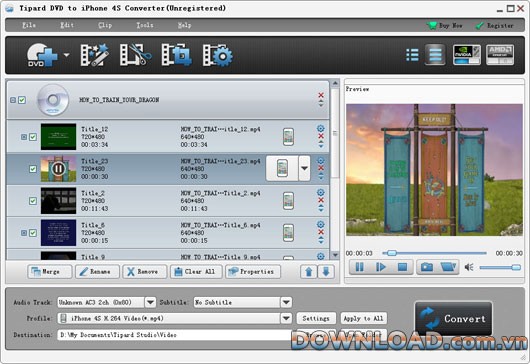The image size is (530, 364).
Task: Stop the preview playback
Action: (x=403, y=267)
